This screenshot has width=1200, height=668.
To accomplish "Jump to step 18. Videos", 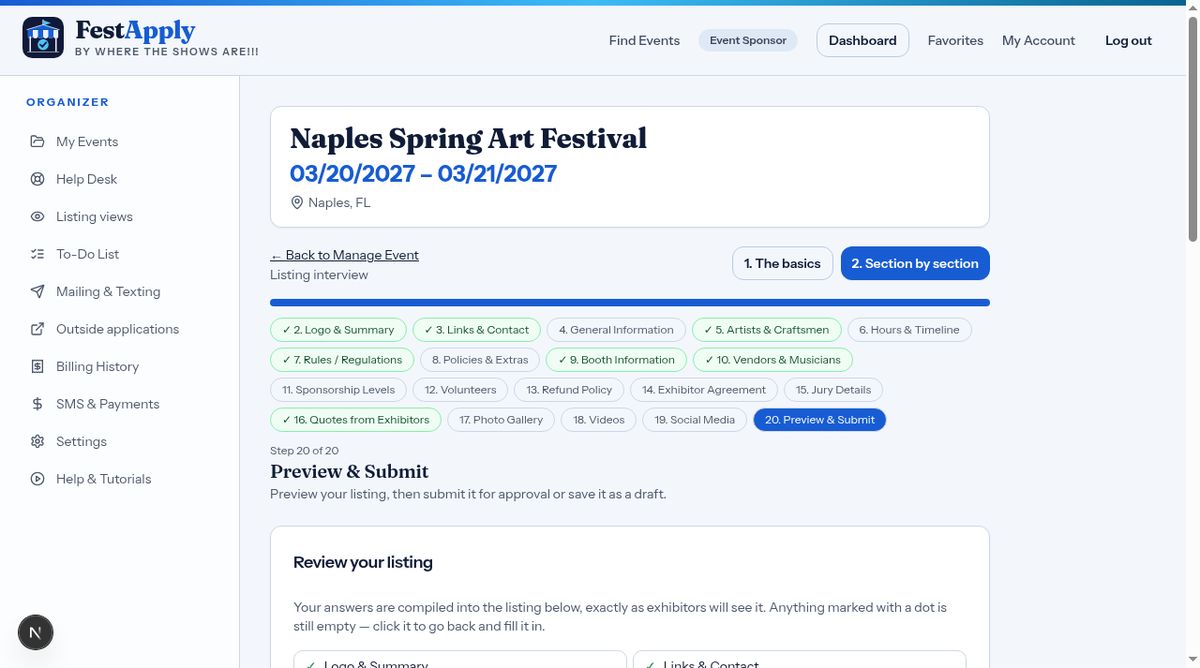I will click(598, 420).
